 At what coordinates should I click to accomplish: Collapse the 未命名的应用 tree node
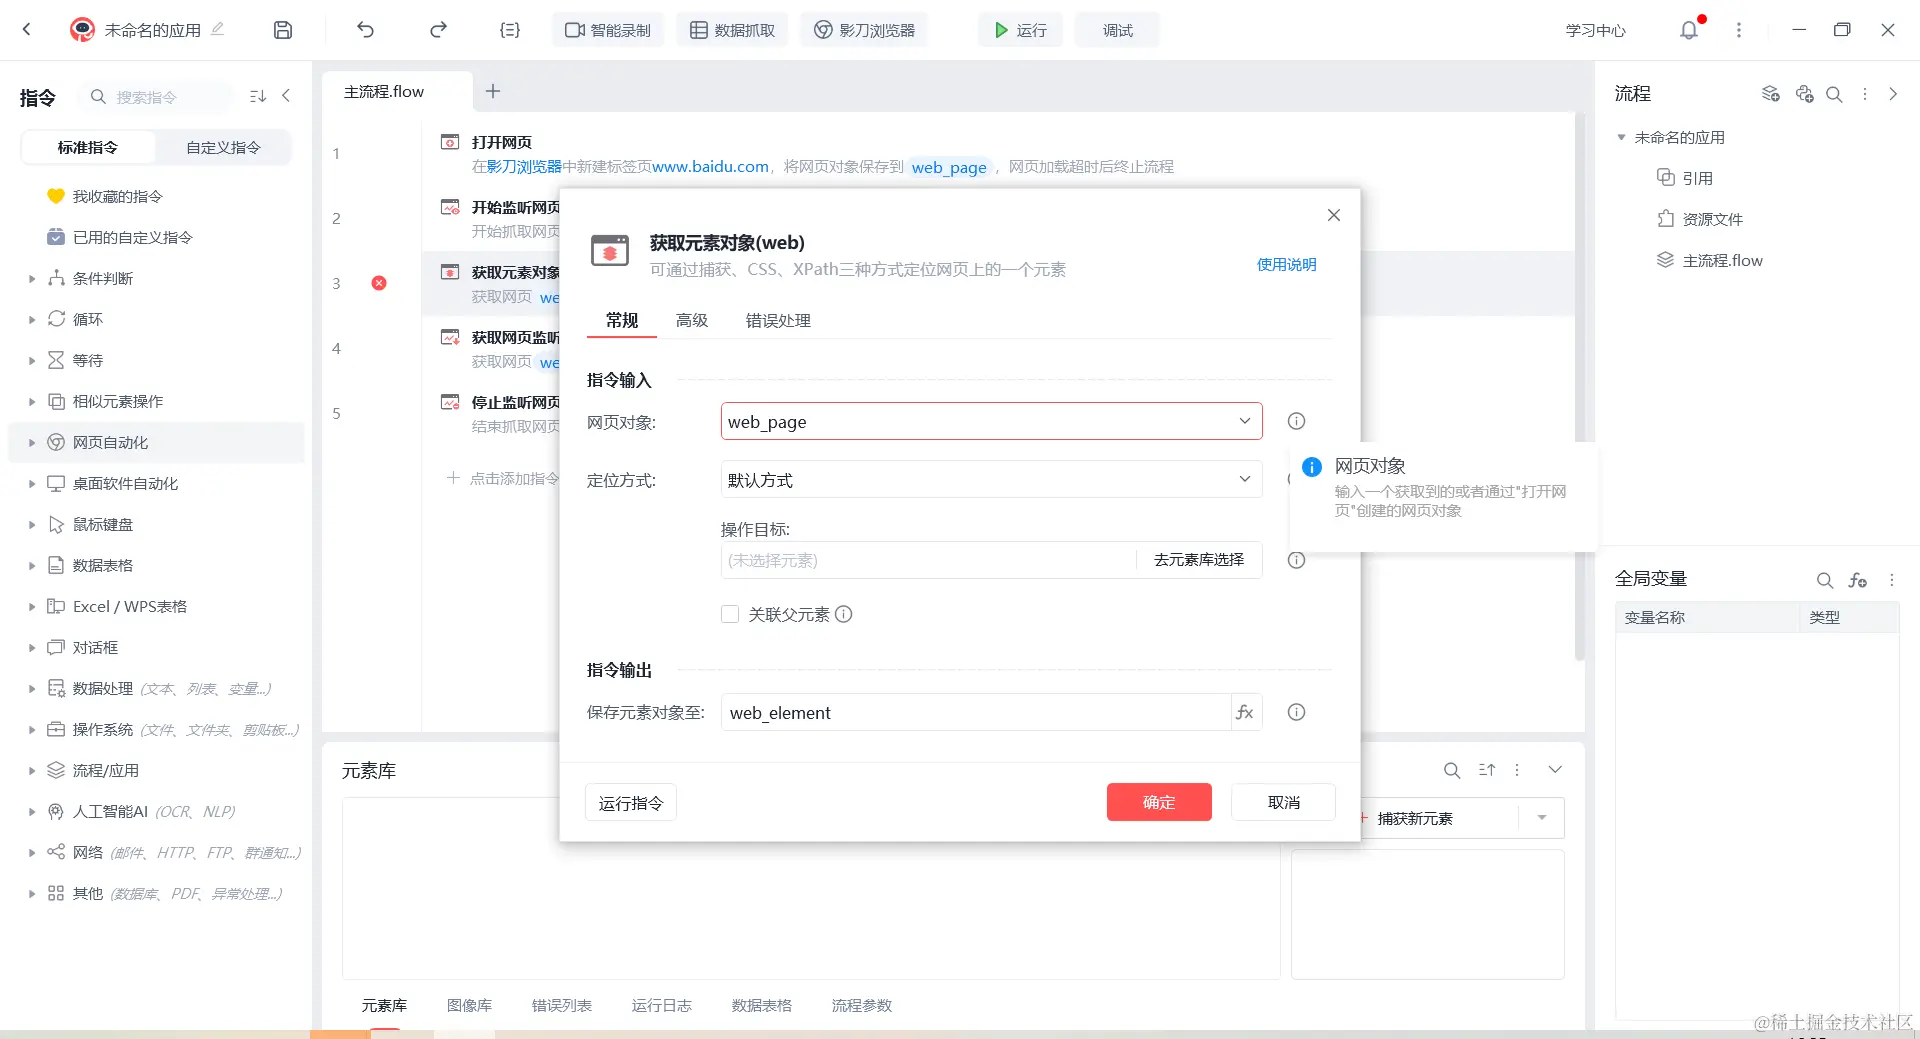click(x=1621, y=137)
